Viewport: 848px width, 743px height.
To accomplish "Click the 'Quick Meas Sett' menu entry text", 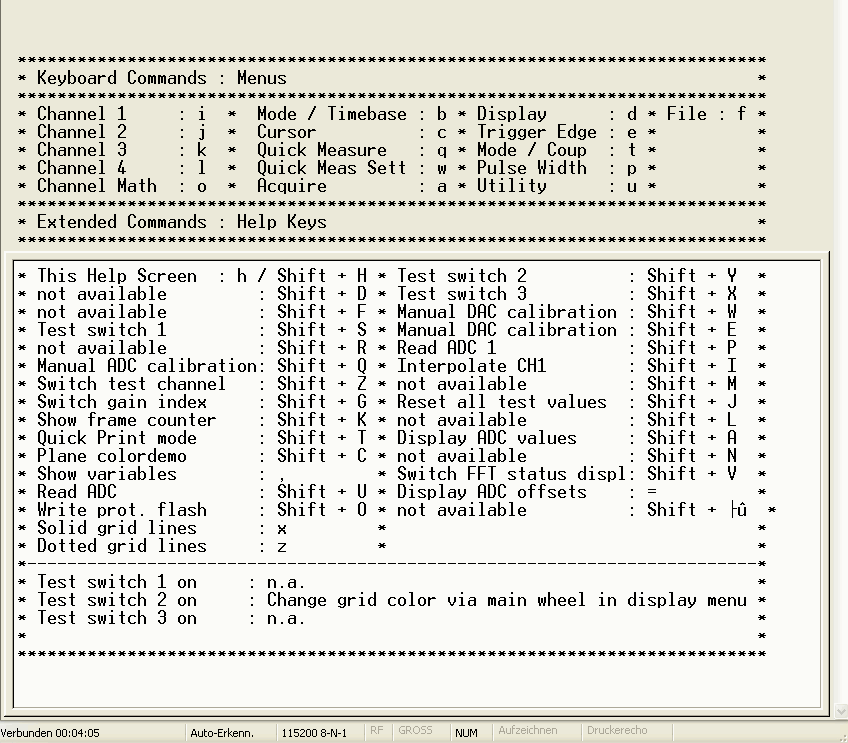I will [x=331, y=168].
